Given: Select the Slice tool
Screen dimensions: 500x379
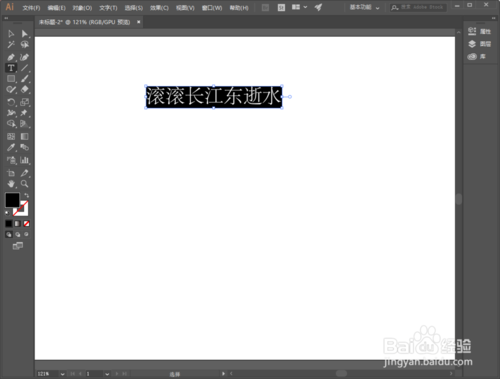Looking at the screenshot, I should (x=24, y=173).
